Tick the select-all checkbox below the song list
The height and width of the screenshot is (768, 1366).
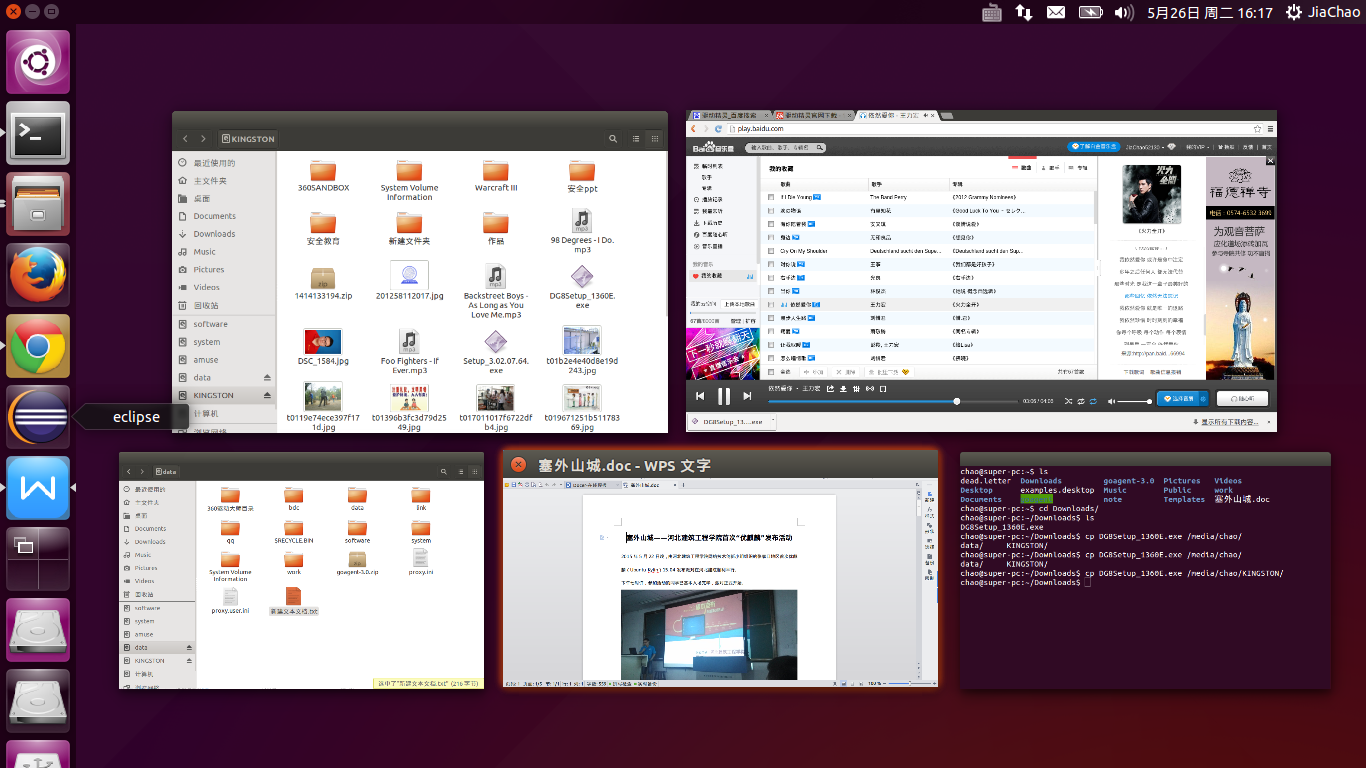point(771,371)
